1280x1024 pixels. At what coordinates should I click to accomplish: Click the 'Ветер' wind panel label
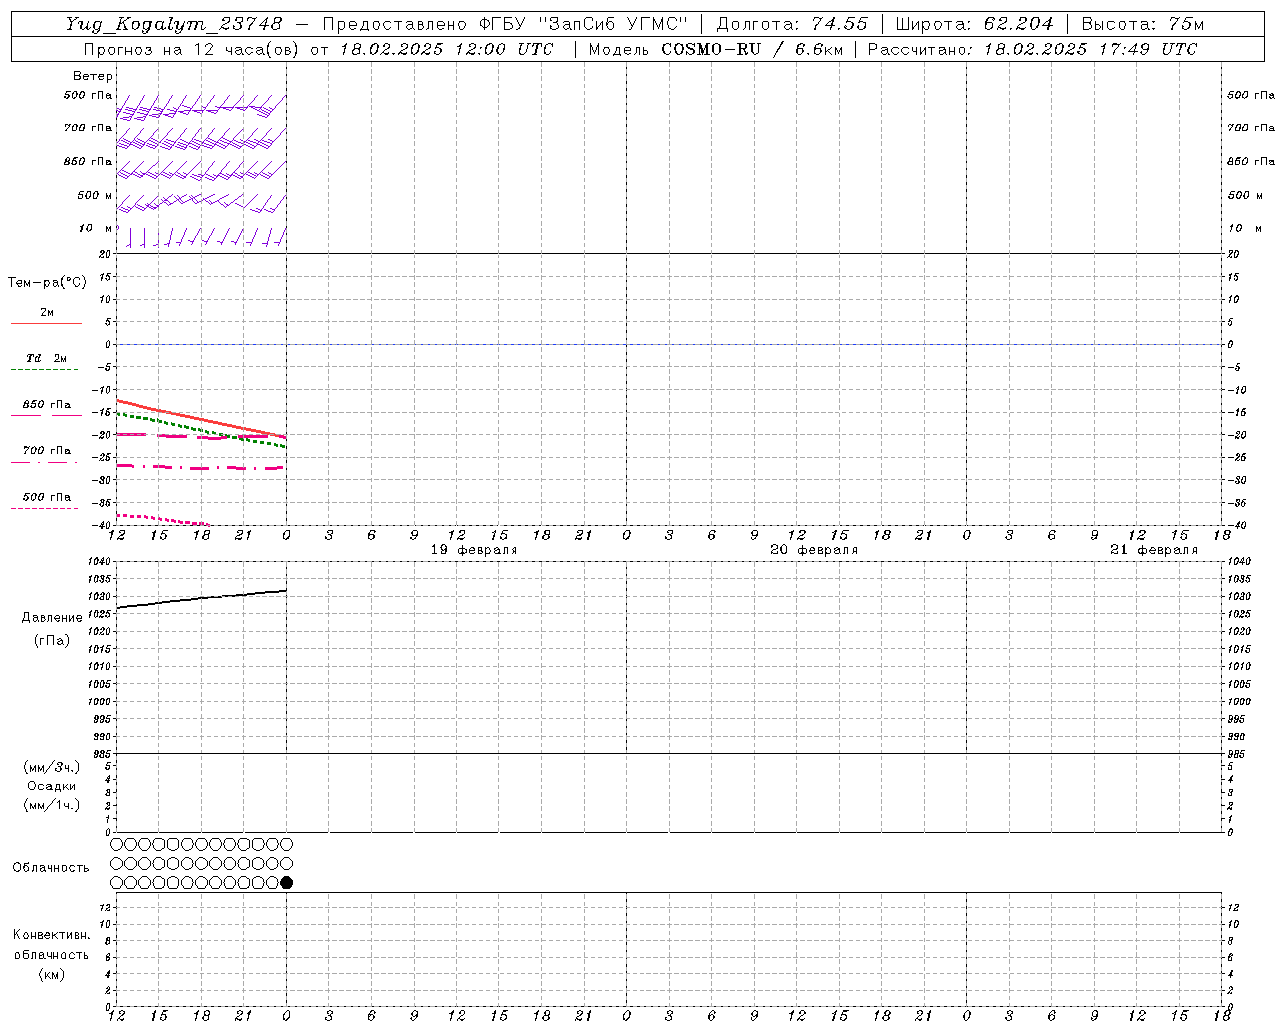[93, 76]
